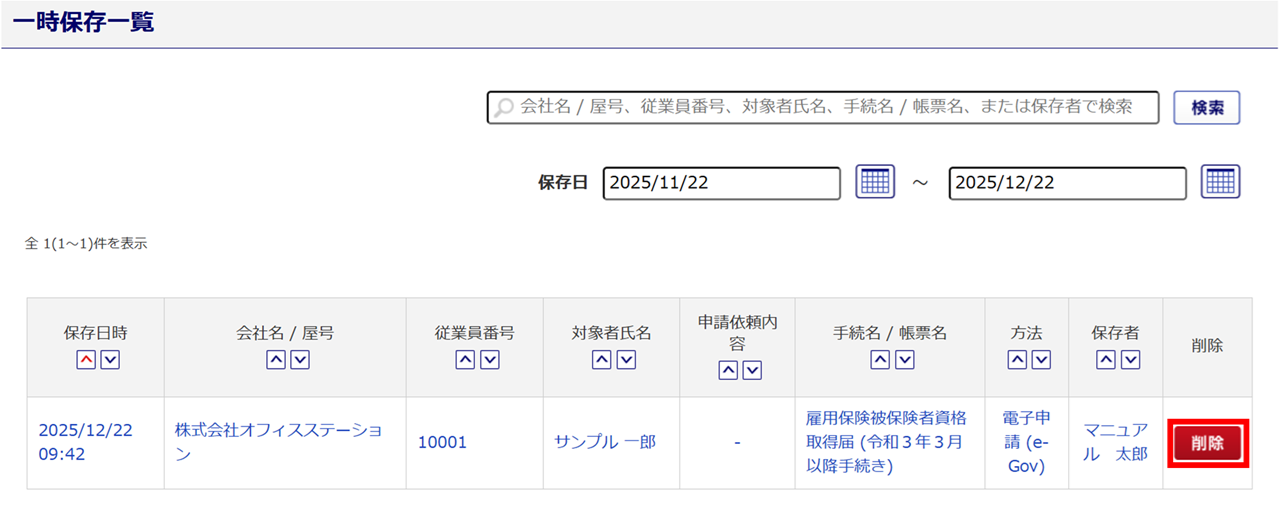Click employee number 10001 link
This screenshot has height=507, width=1280.
coord(442,442)
